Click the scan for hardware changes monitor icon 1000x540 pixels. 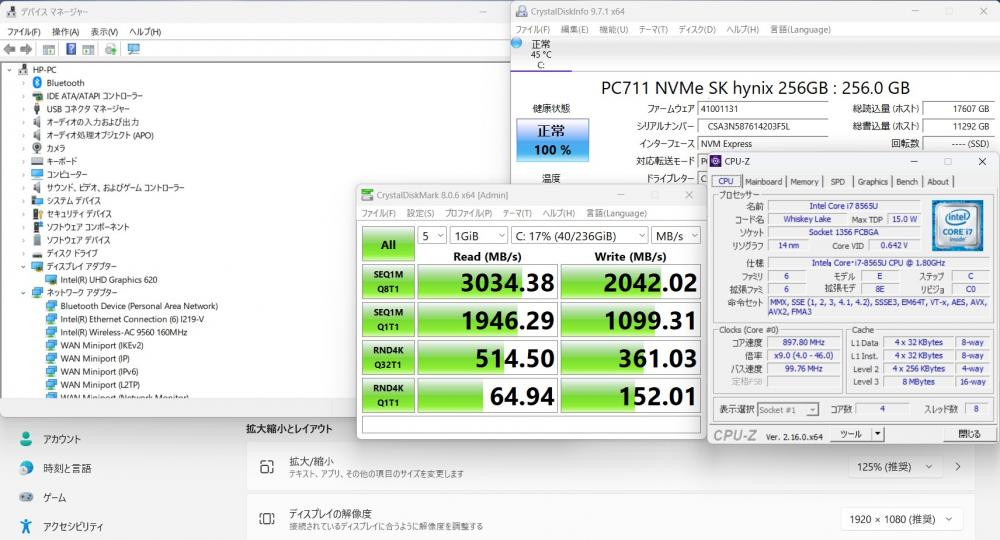(x=133, y=49)
